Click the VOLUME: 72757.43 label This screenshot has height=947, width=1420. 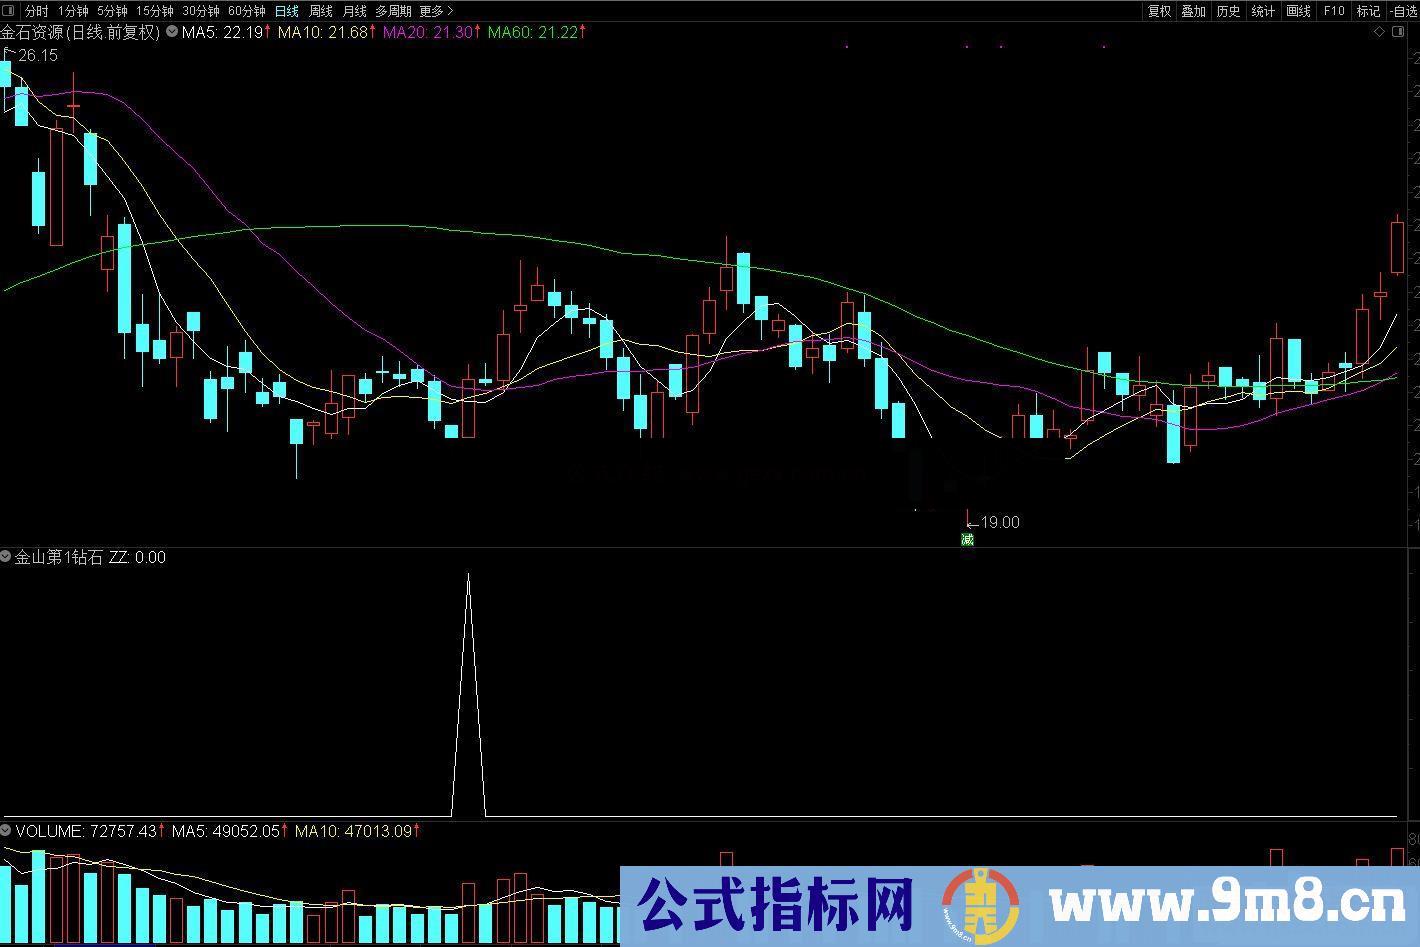87,831
